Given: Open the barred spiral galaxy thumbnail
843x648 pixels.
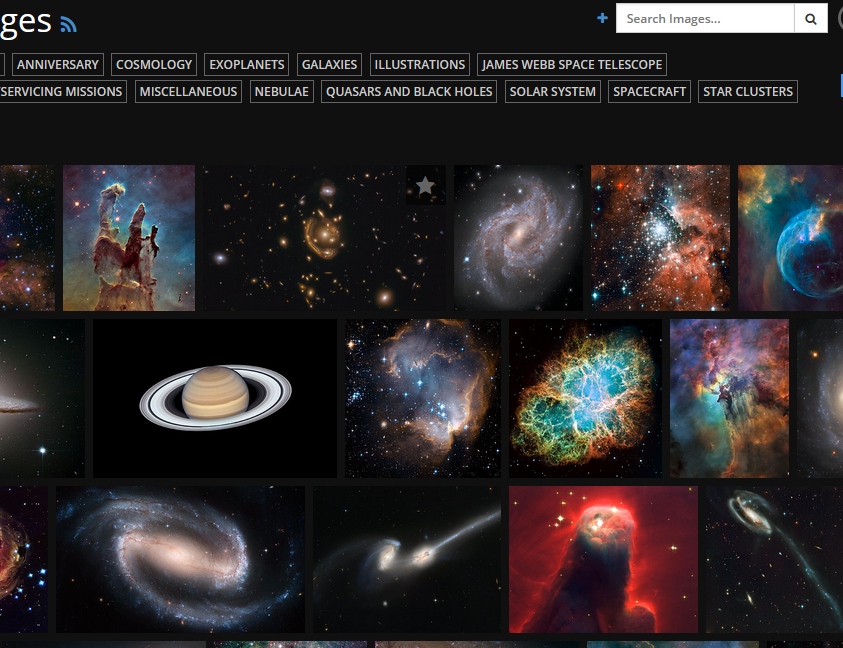Looking at the screenshot, I should point(180,559).
